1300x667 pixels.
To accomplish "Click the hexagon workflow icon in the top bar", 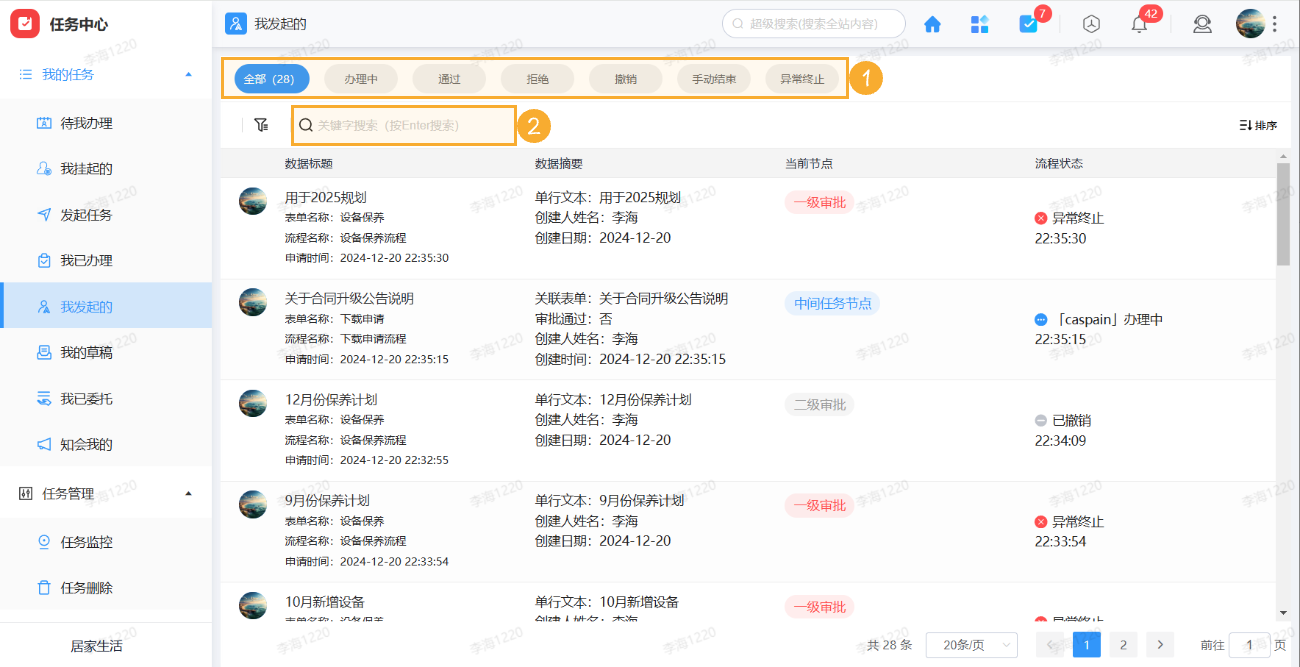I will pyautogui.click(x=1091, y=23).
